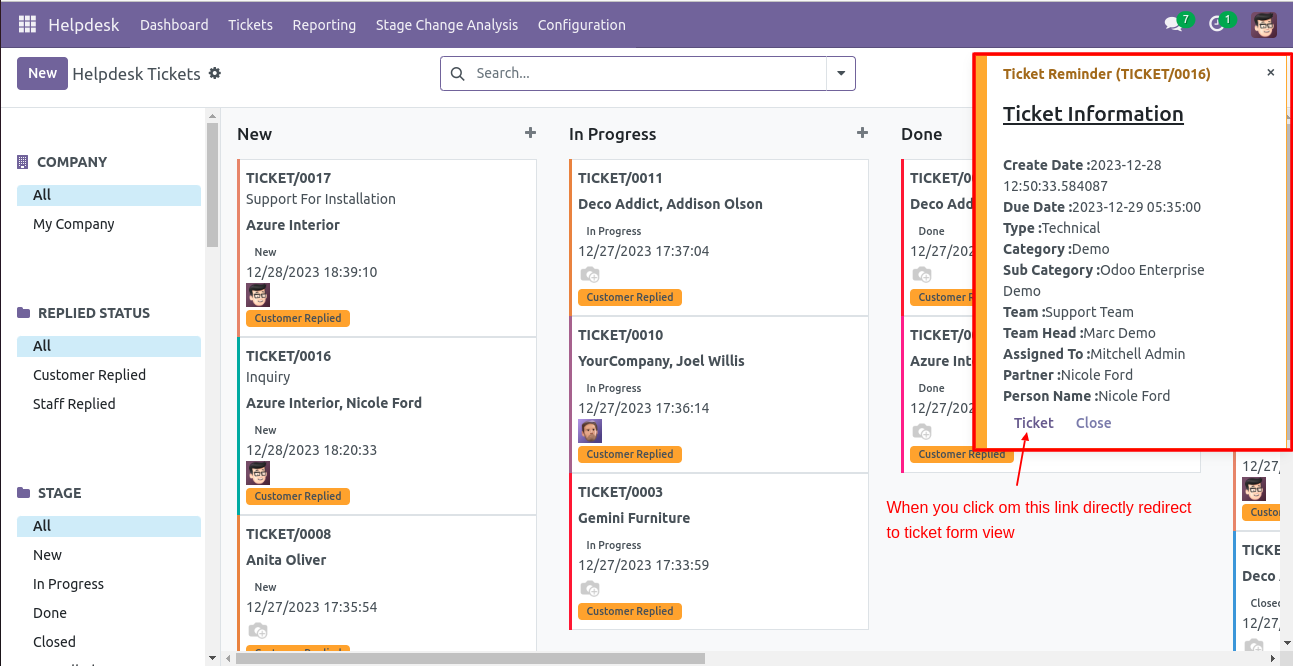This screenshot has height=666, width=1293.
Task: Click the empty assignee icon on TICKET/0011
Action: 590,275
